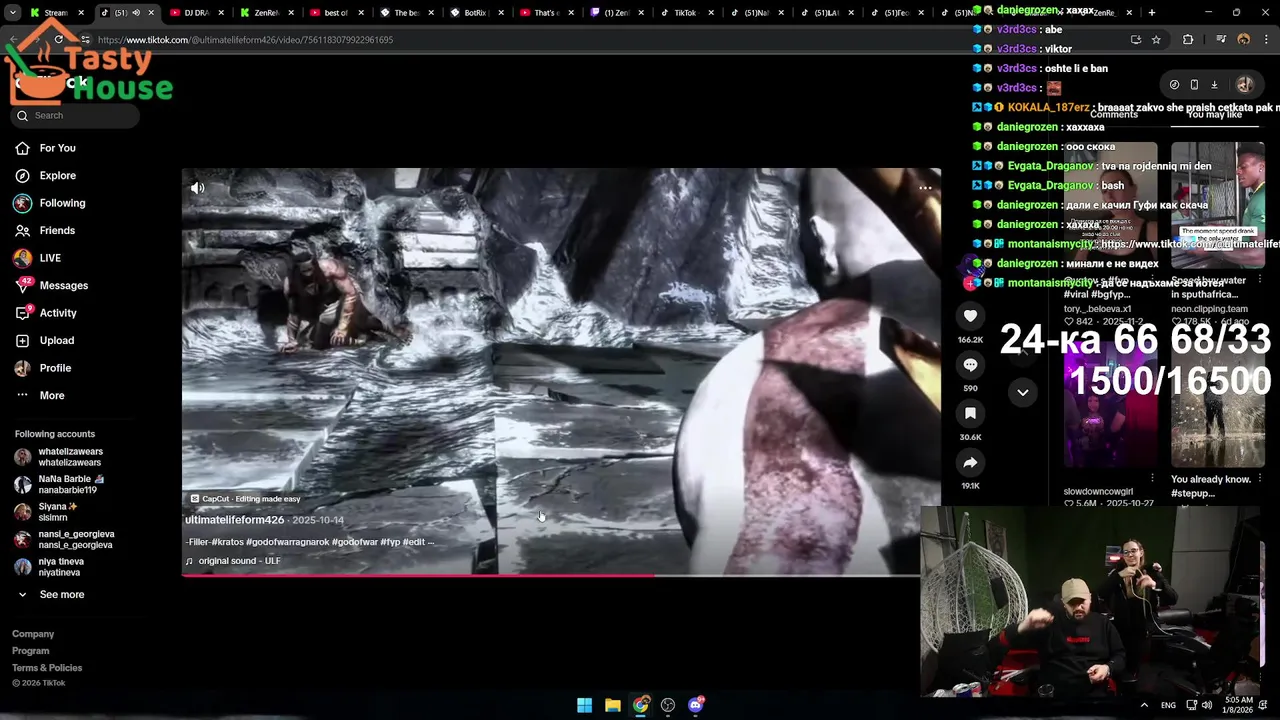Open Messages in the sidebar

tap(63, 285)
